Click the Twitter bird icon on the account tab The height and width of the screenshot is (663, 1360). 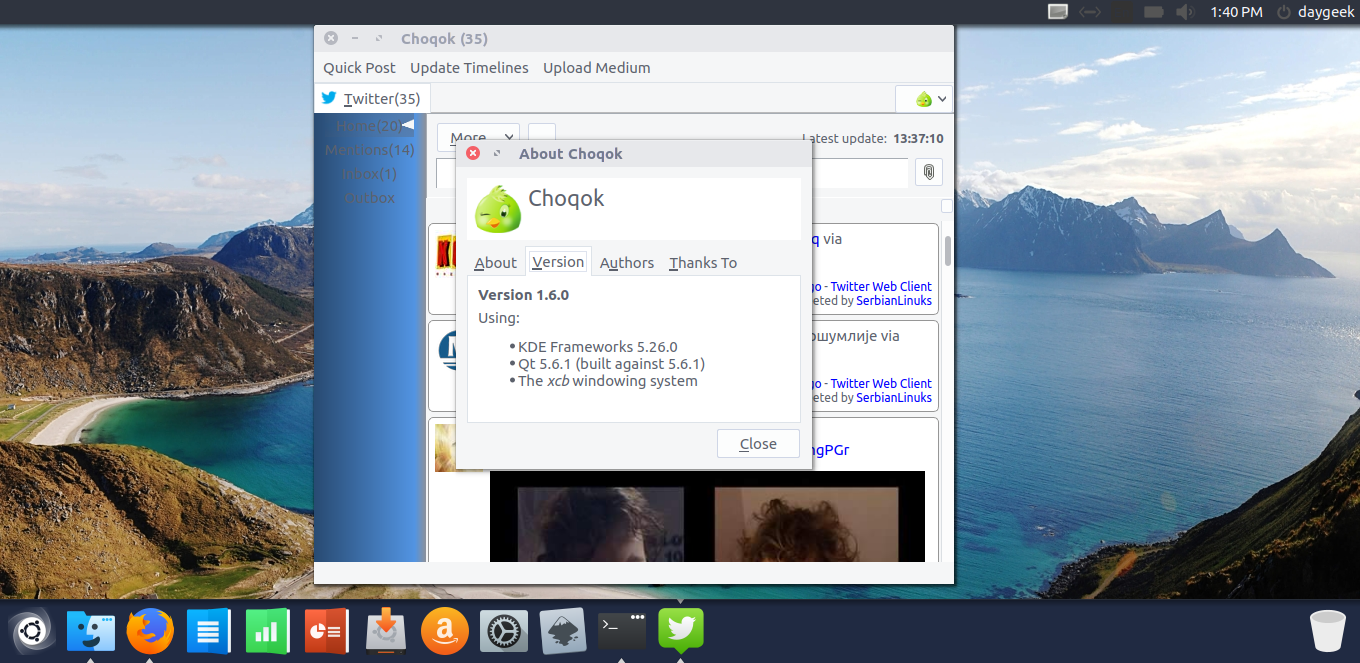(x=329, y=98)
